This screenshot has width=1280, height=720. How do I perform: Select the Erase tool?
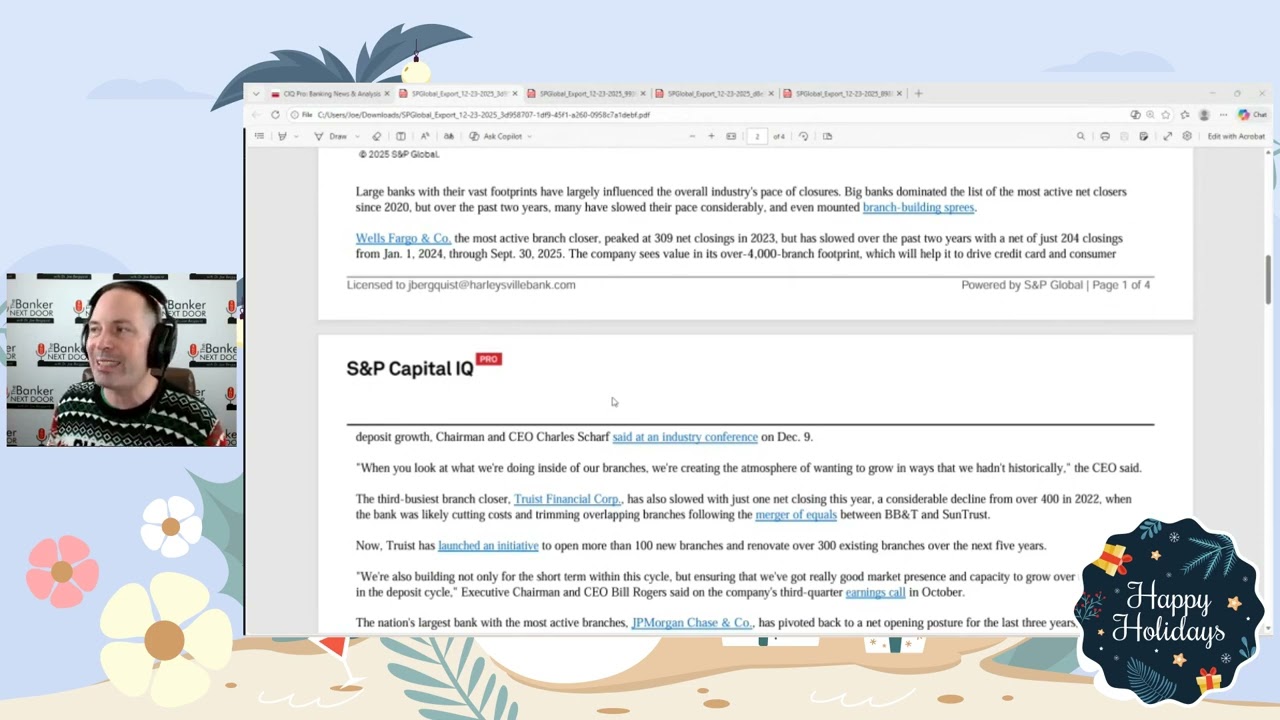[x=377, y=136]
